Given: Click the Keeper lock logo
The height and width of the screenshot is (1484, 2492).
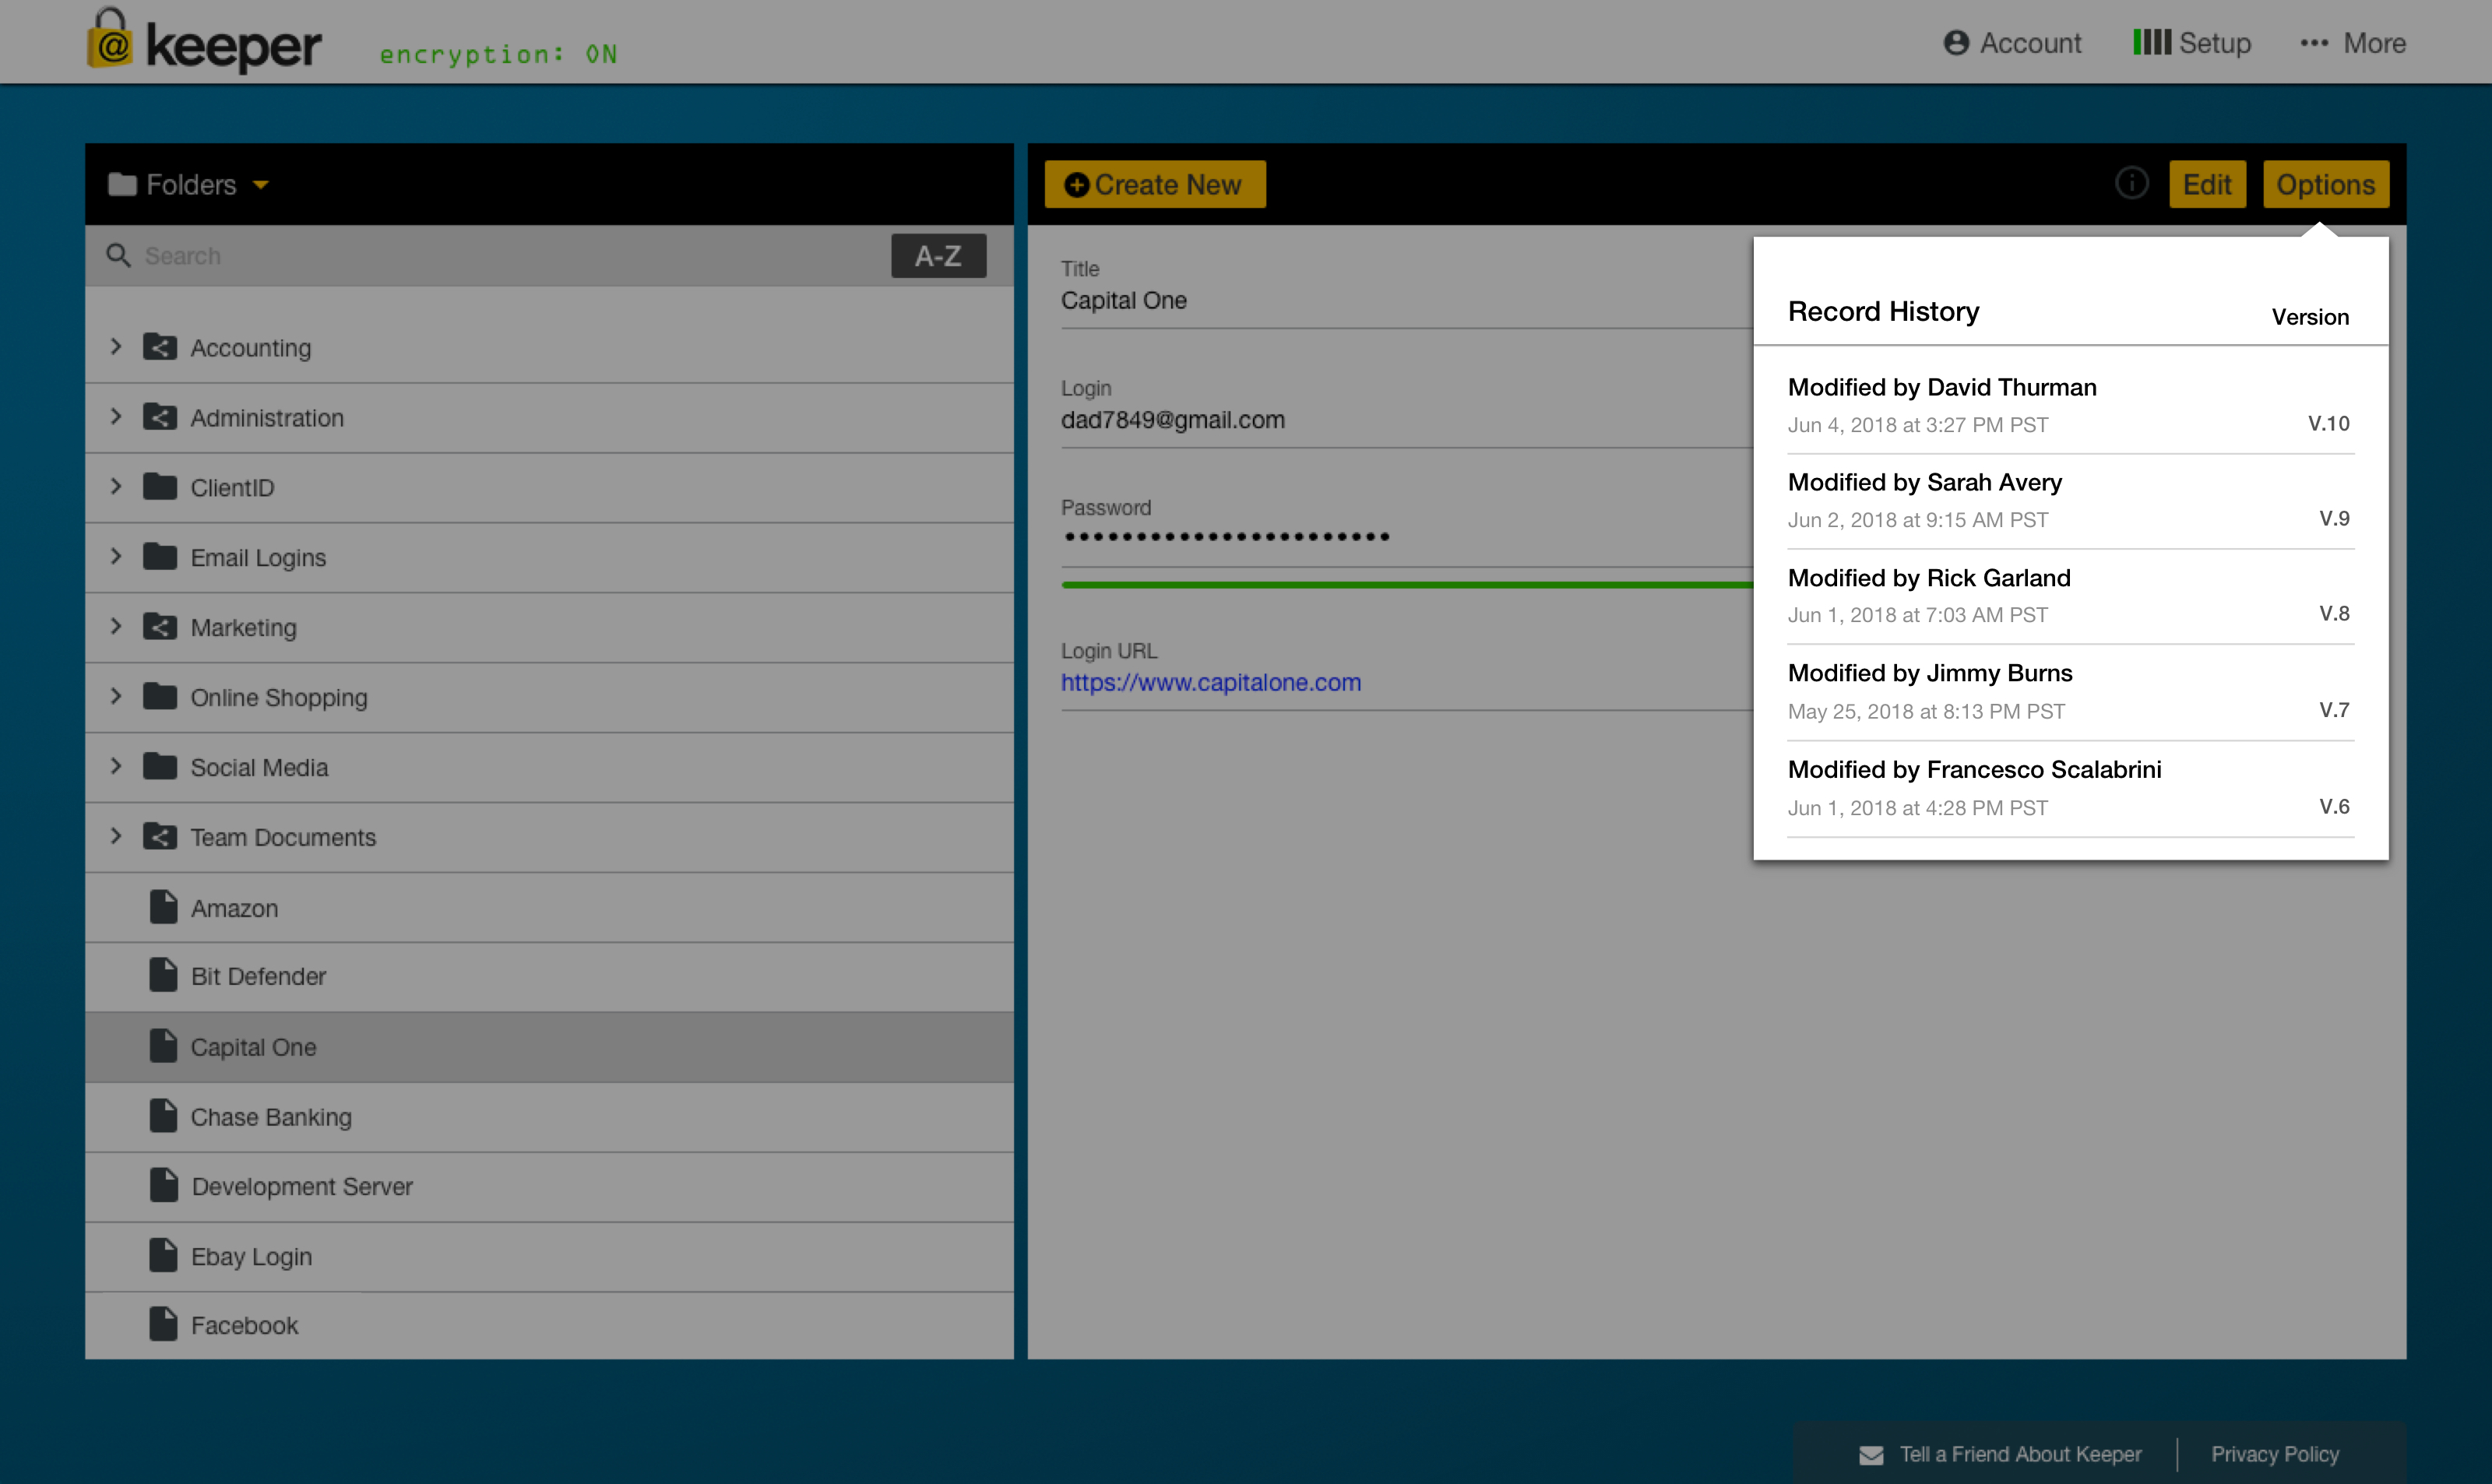Looking at the screenshot, I should tap(111, 39).
